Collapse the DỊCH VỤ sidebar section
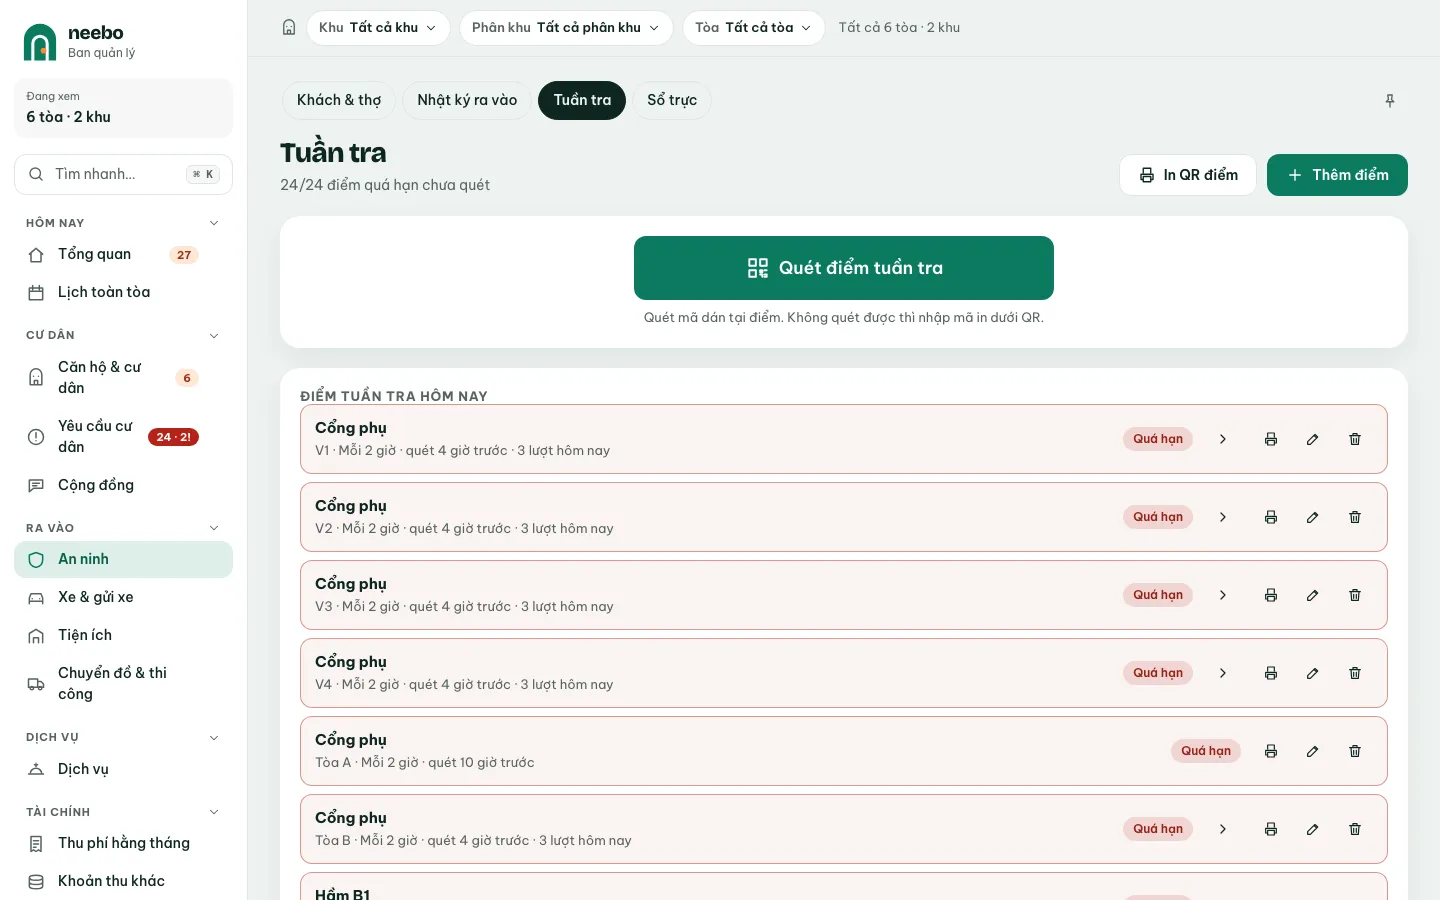This screenshot has width=1440, height=900. click(213, 737)
